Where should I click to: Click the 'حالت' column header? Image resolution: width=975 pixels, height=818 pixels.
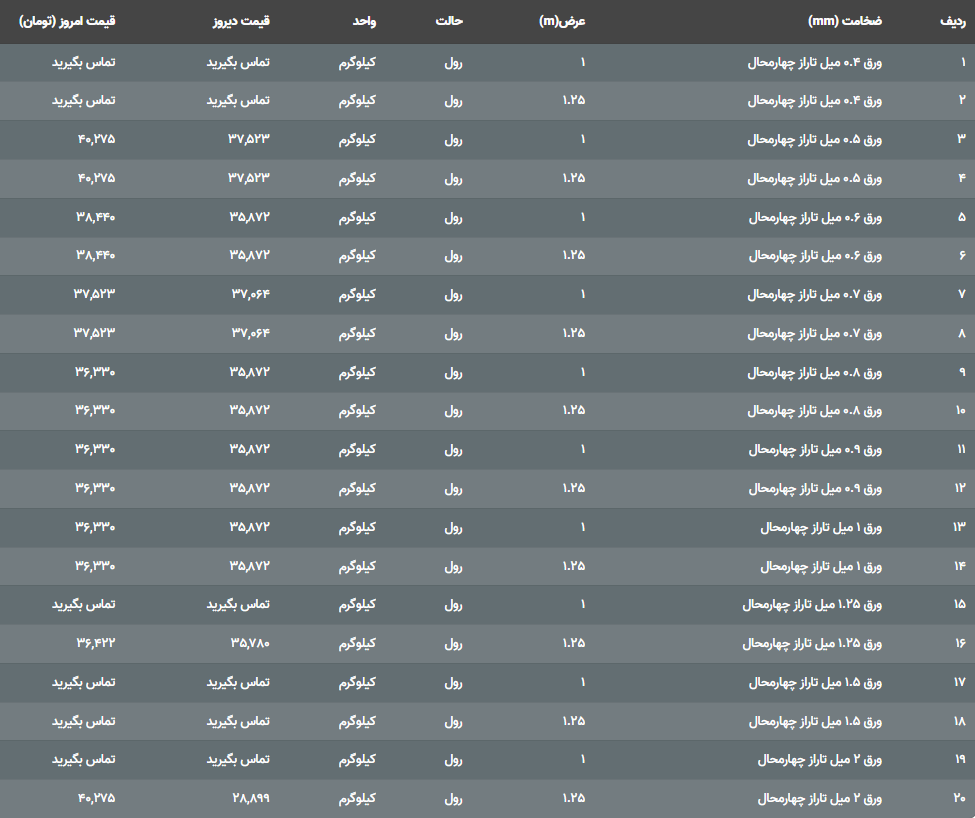(449, 21)
